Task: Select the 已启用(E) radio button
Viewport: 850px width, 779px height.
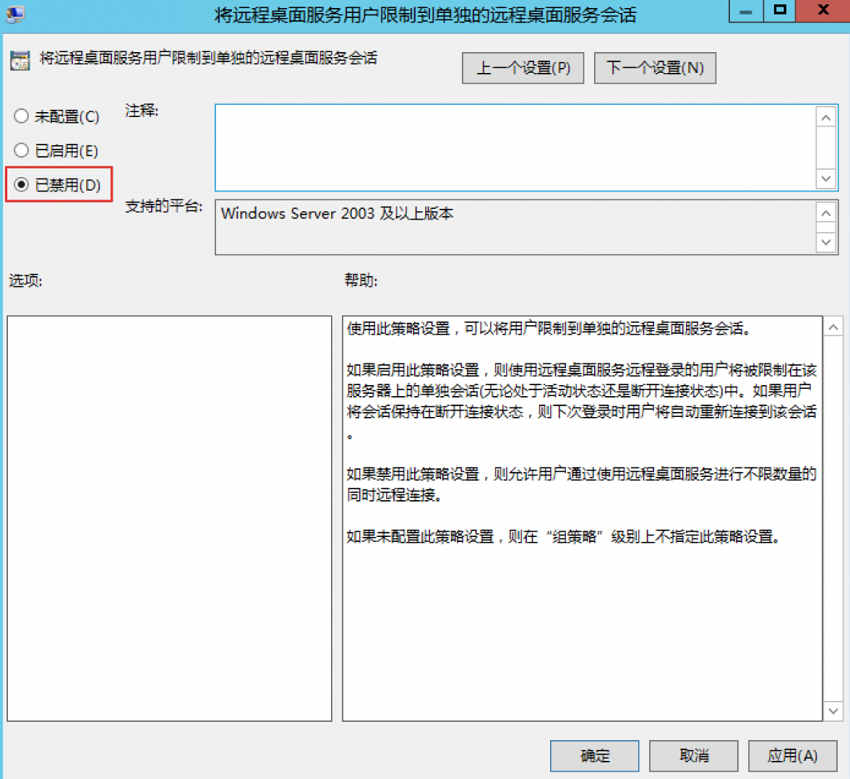Action: click(56, 151)
